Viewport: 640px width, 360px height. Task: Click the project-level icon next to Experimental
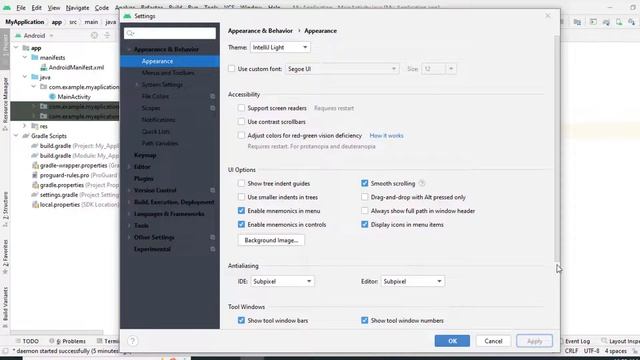[213, 249]
